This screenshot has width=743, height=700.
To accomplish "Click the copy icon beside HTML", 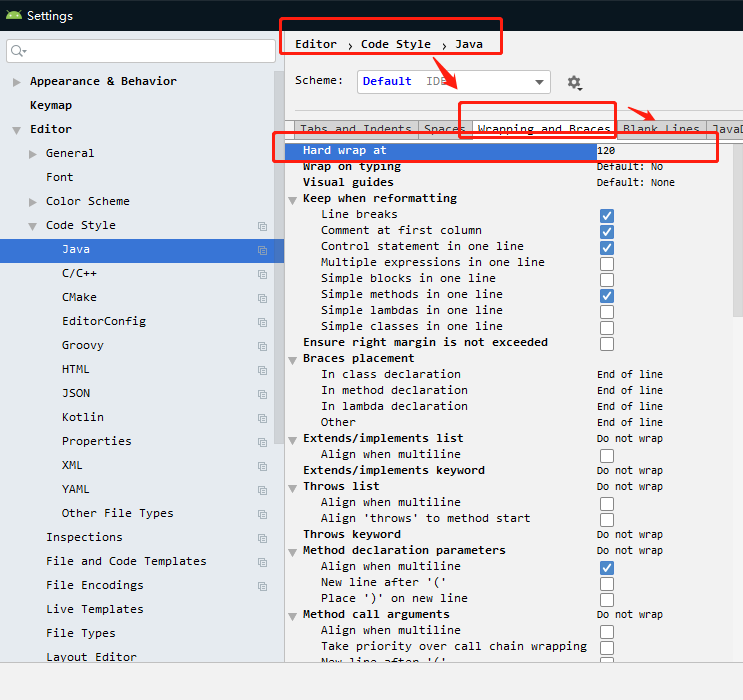I will (x=262, y=370).
